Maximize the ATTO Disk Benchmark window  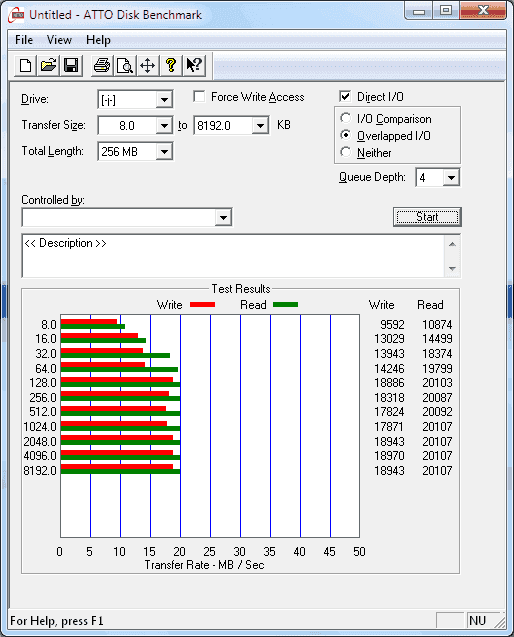446,11
